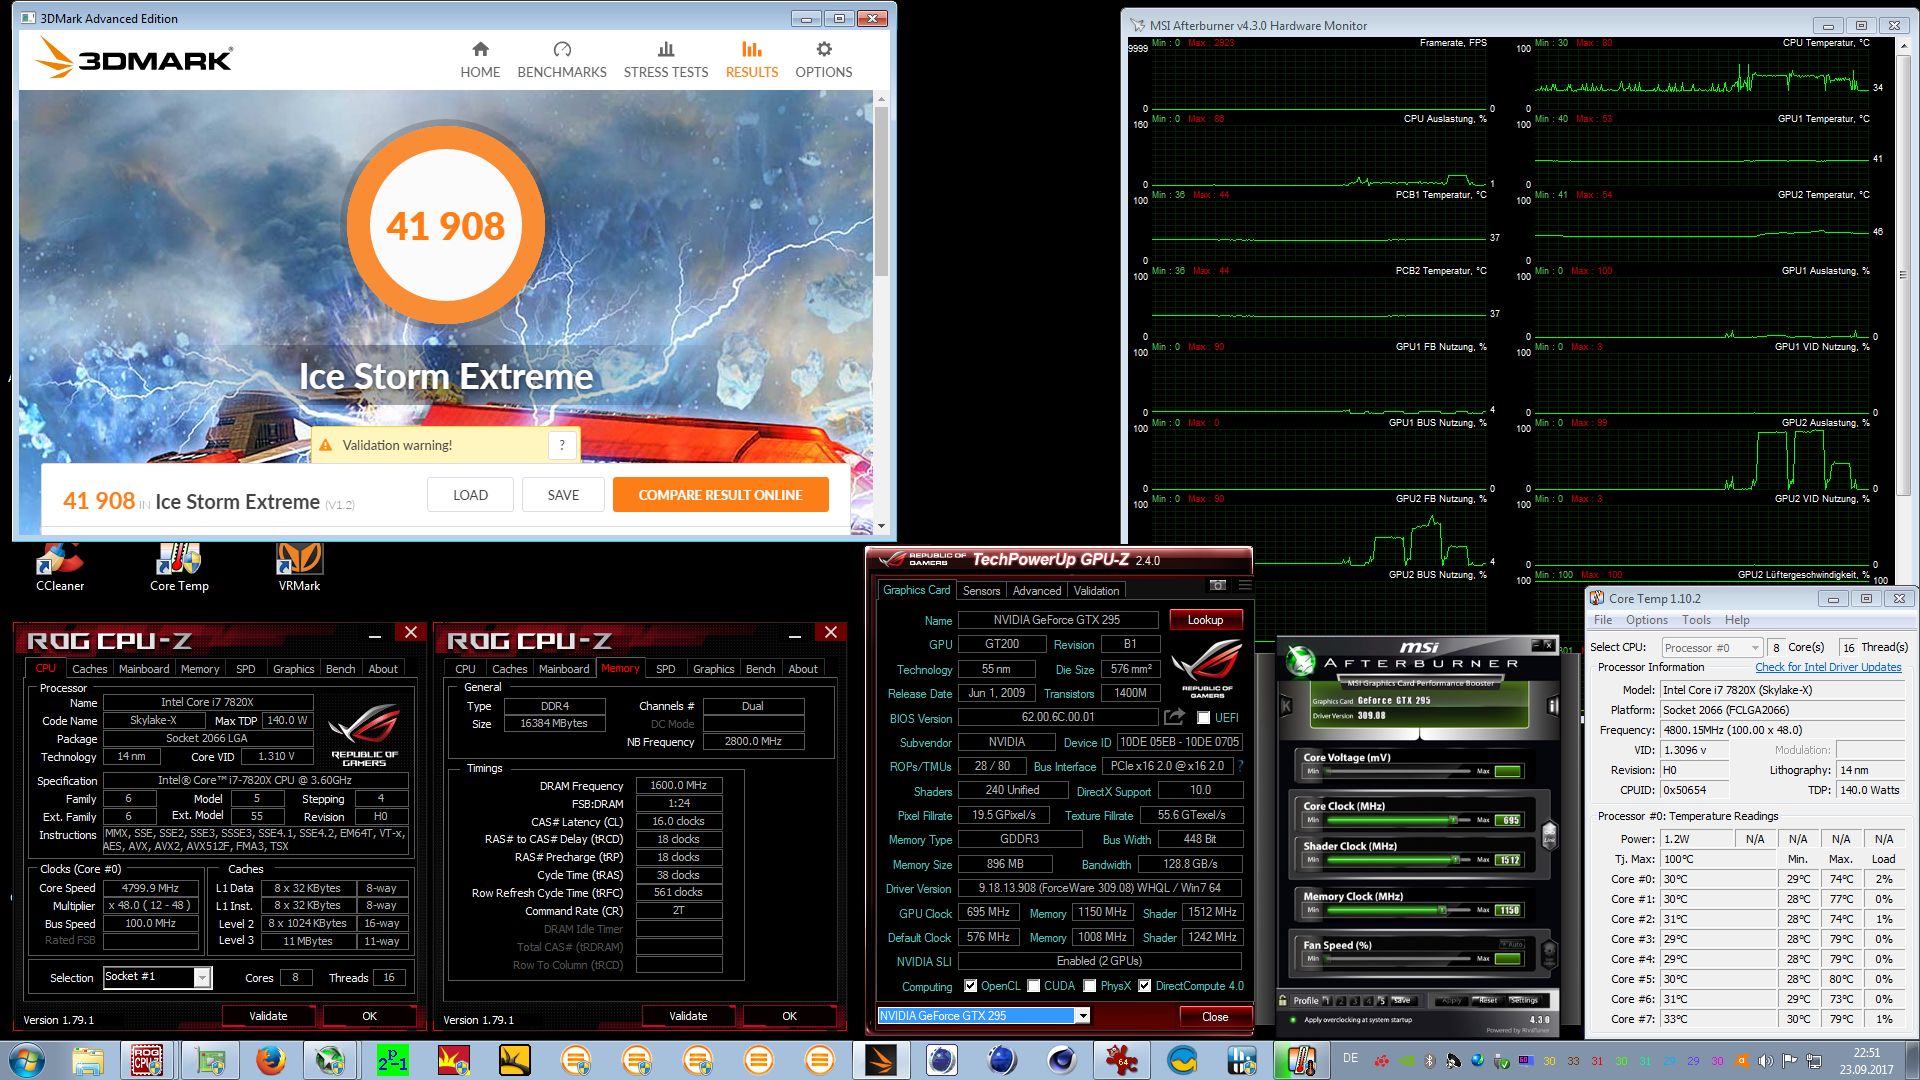Switch to the Sensors tab in GPU-Z
The image size is (1920, 1080).
[x=981, y=591]
